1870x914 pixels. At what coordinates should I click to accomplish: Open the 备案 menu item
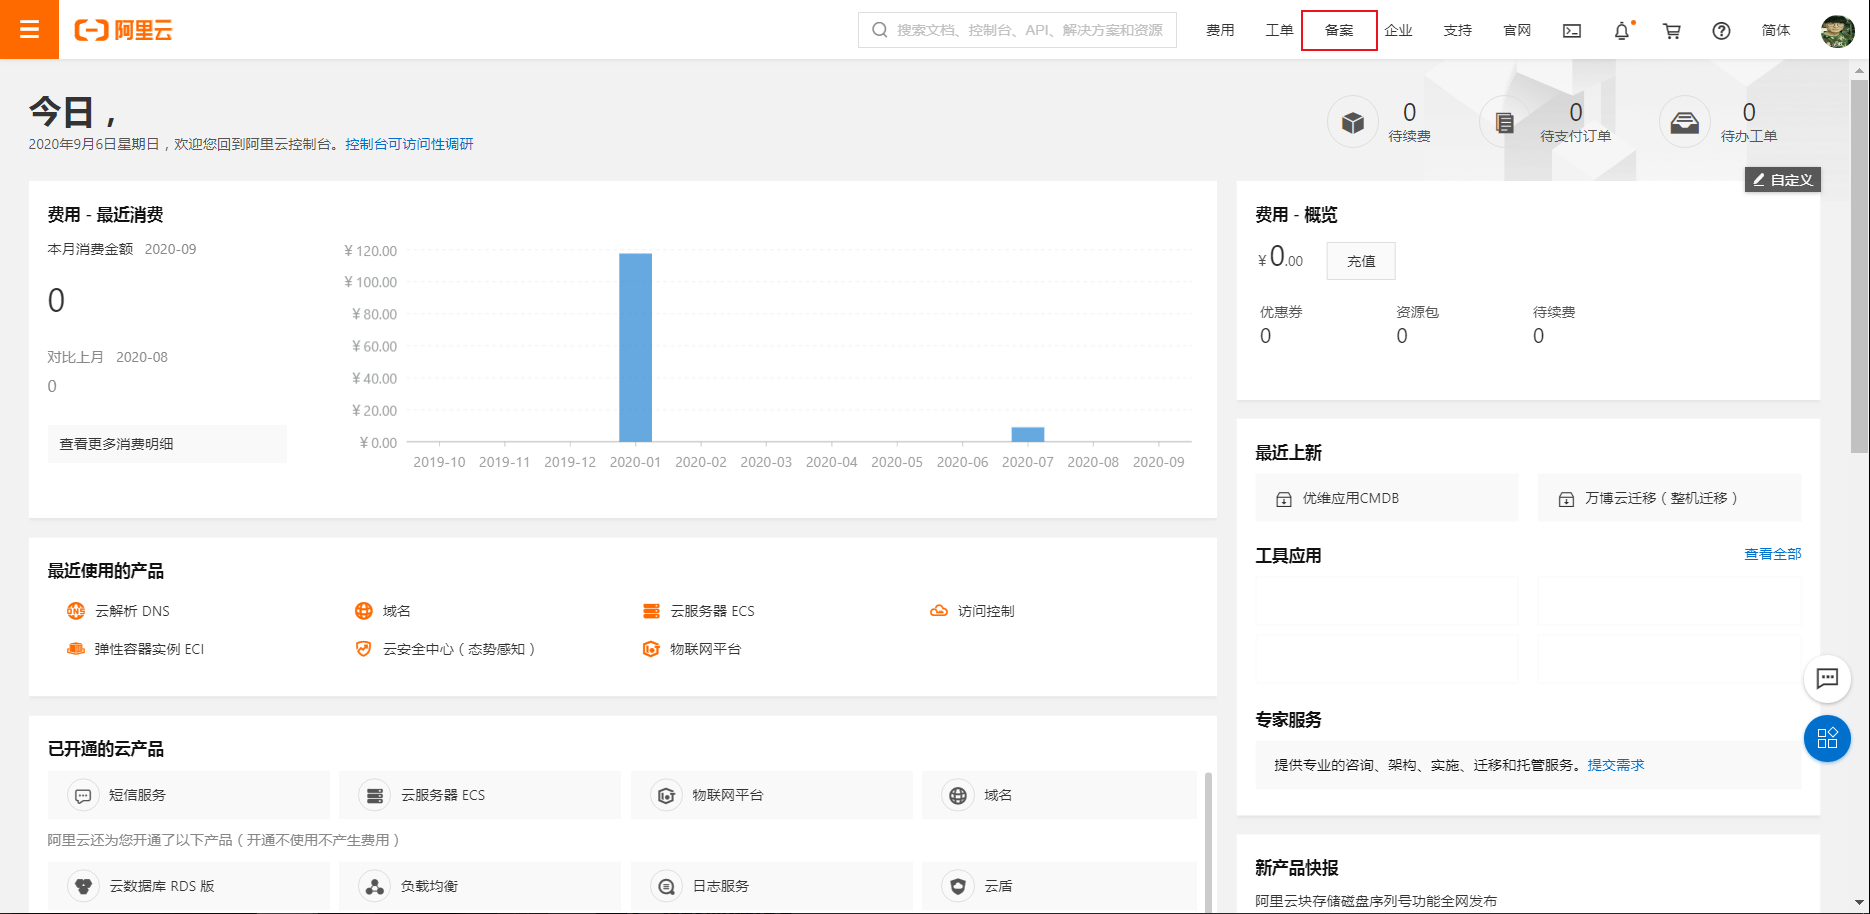coord(1339,31)
